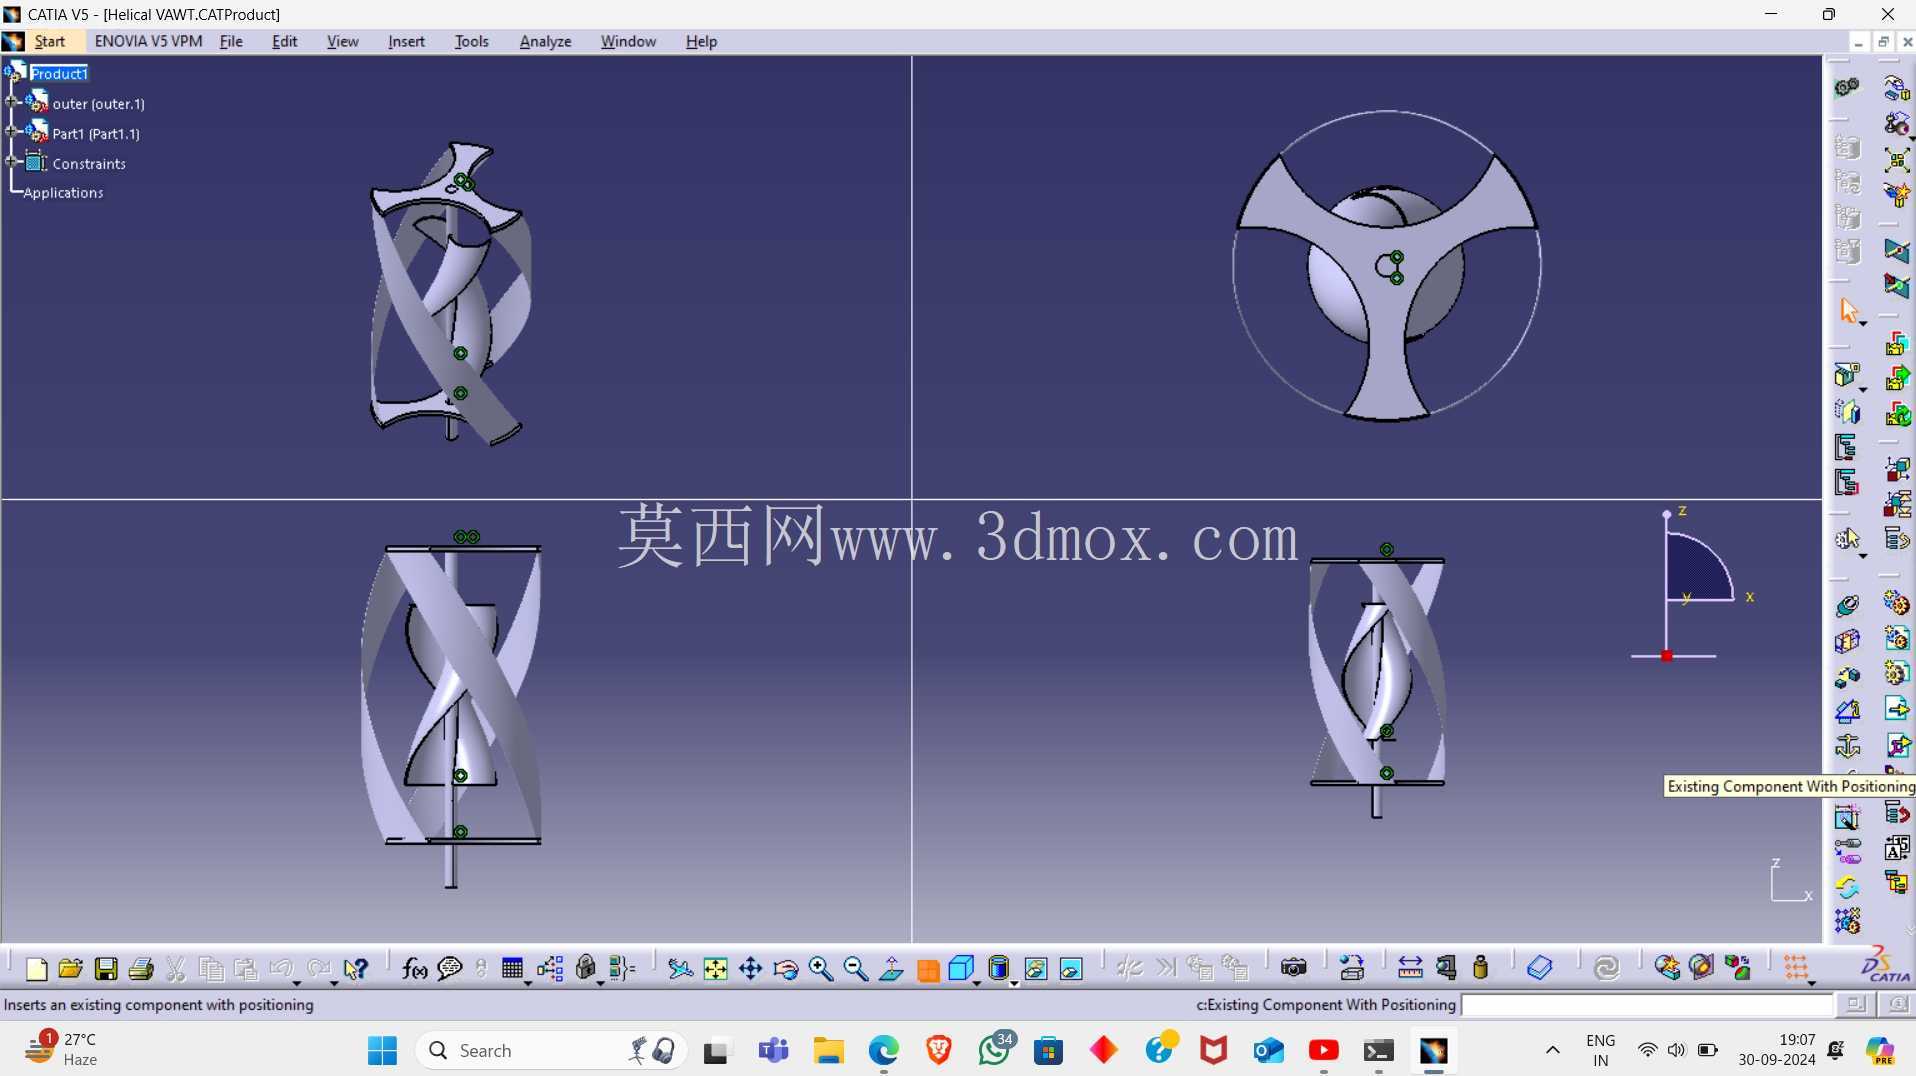
Task: Click the Capture camera icon
Action: click(x=1294, y=968)
